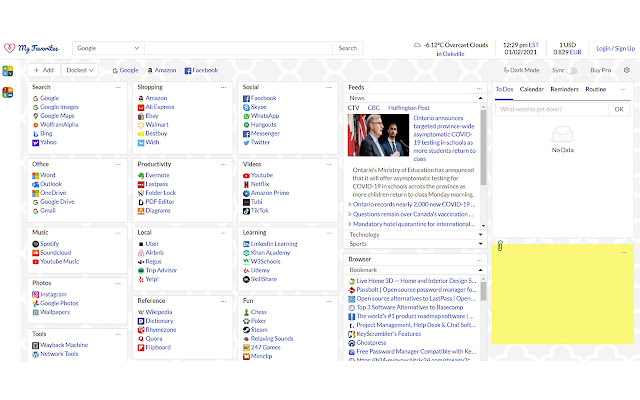Open 'Ontario records nearly 2,000 new COVID-19' headline
The height and width of the screenshot is (400, 640).
pyautogui.click(x=414, y=204)
